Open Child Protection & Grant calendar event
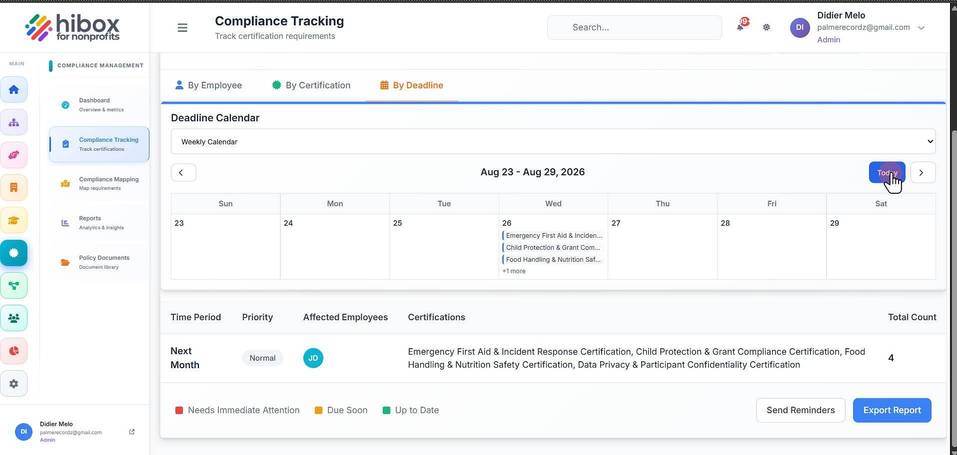Viewport: 957px width, 455px height. (553, 247)
